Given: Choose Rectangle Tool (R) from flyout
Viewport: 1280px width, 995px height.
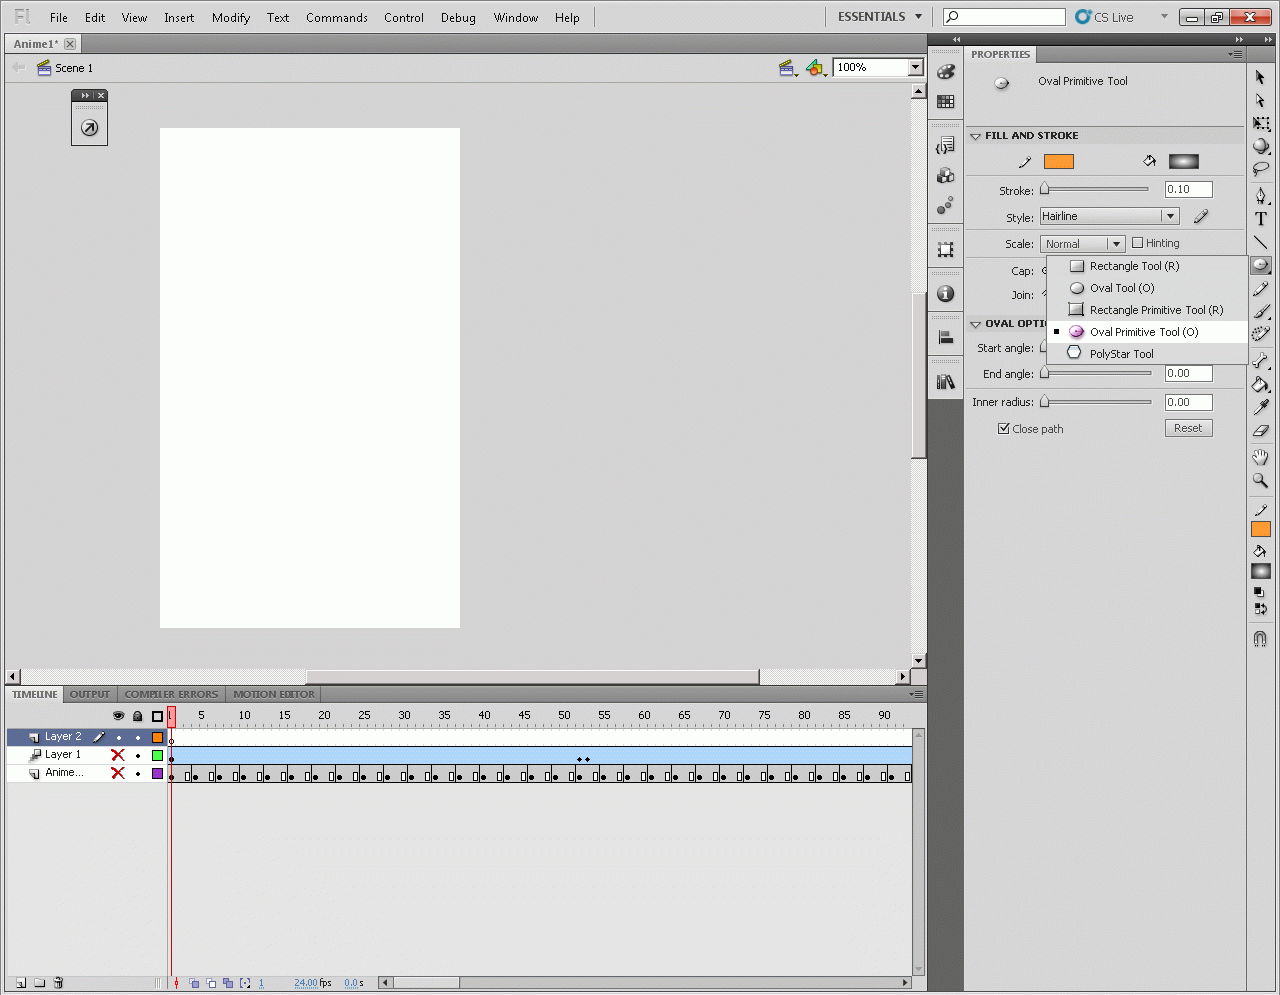Looking at the screenshot, I should tap(1147, 266).
